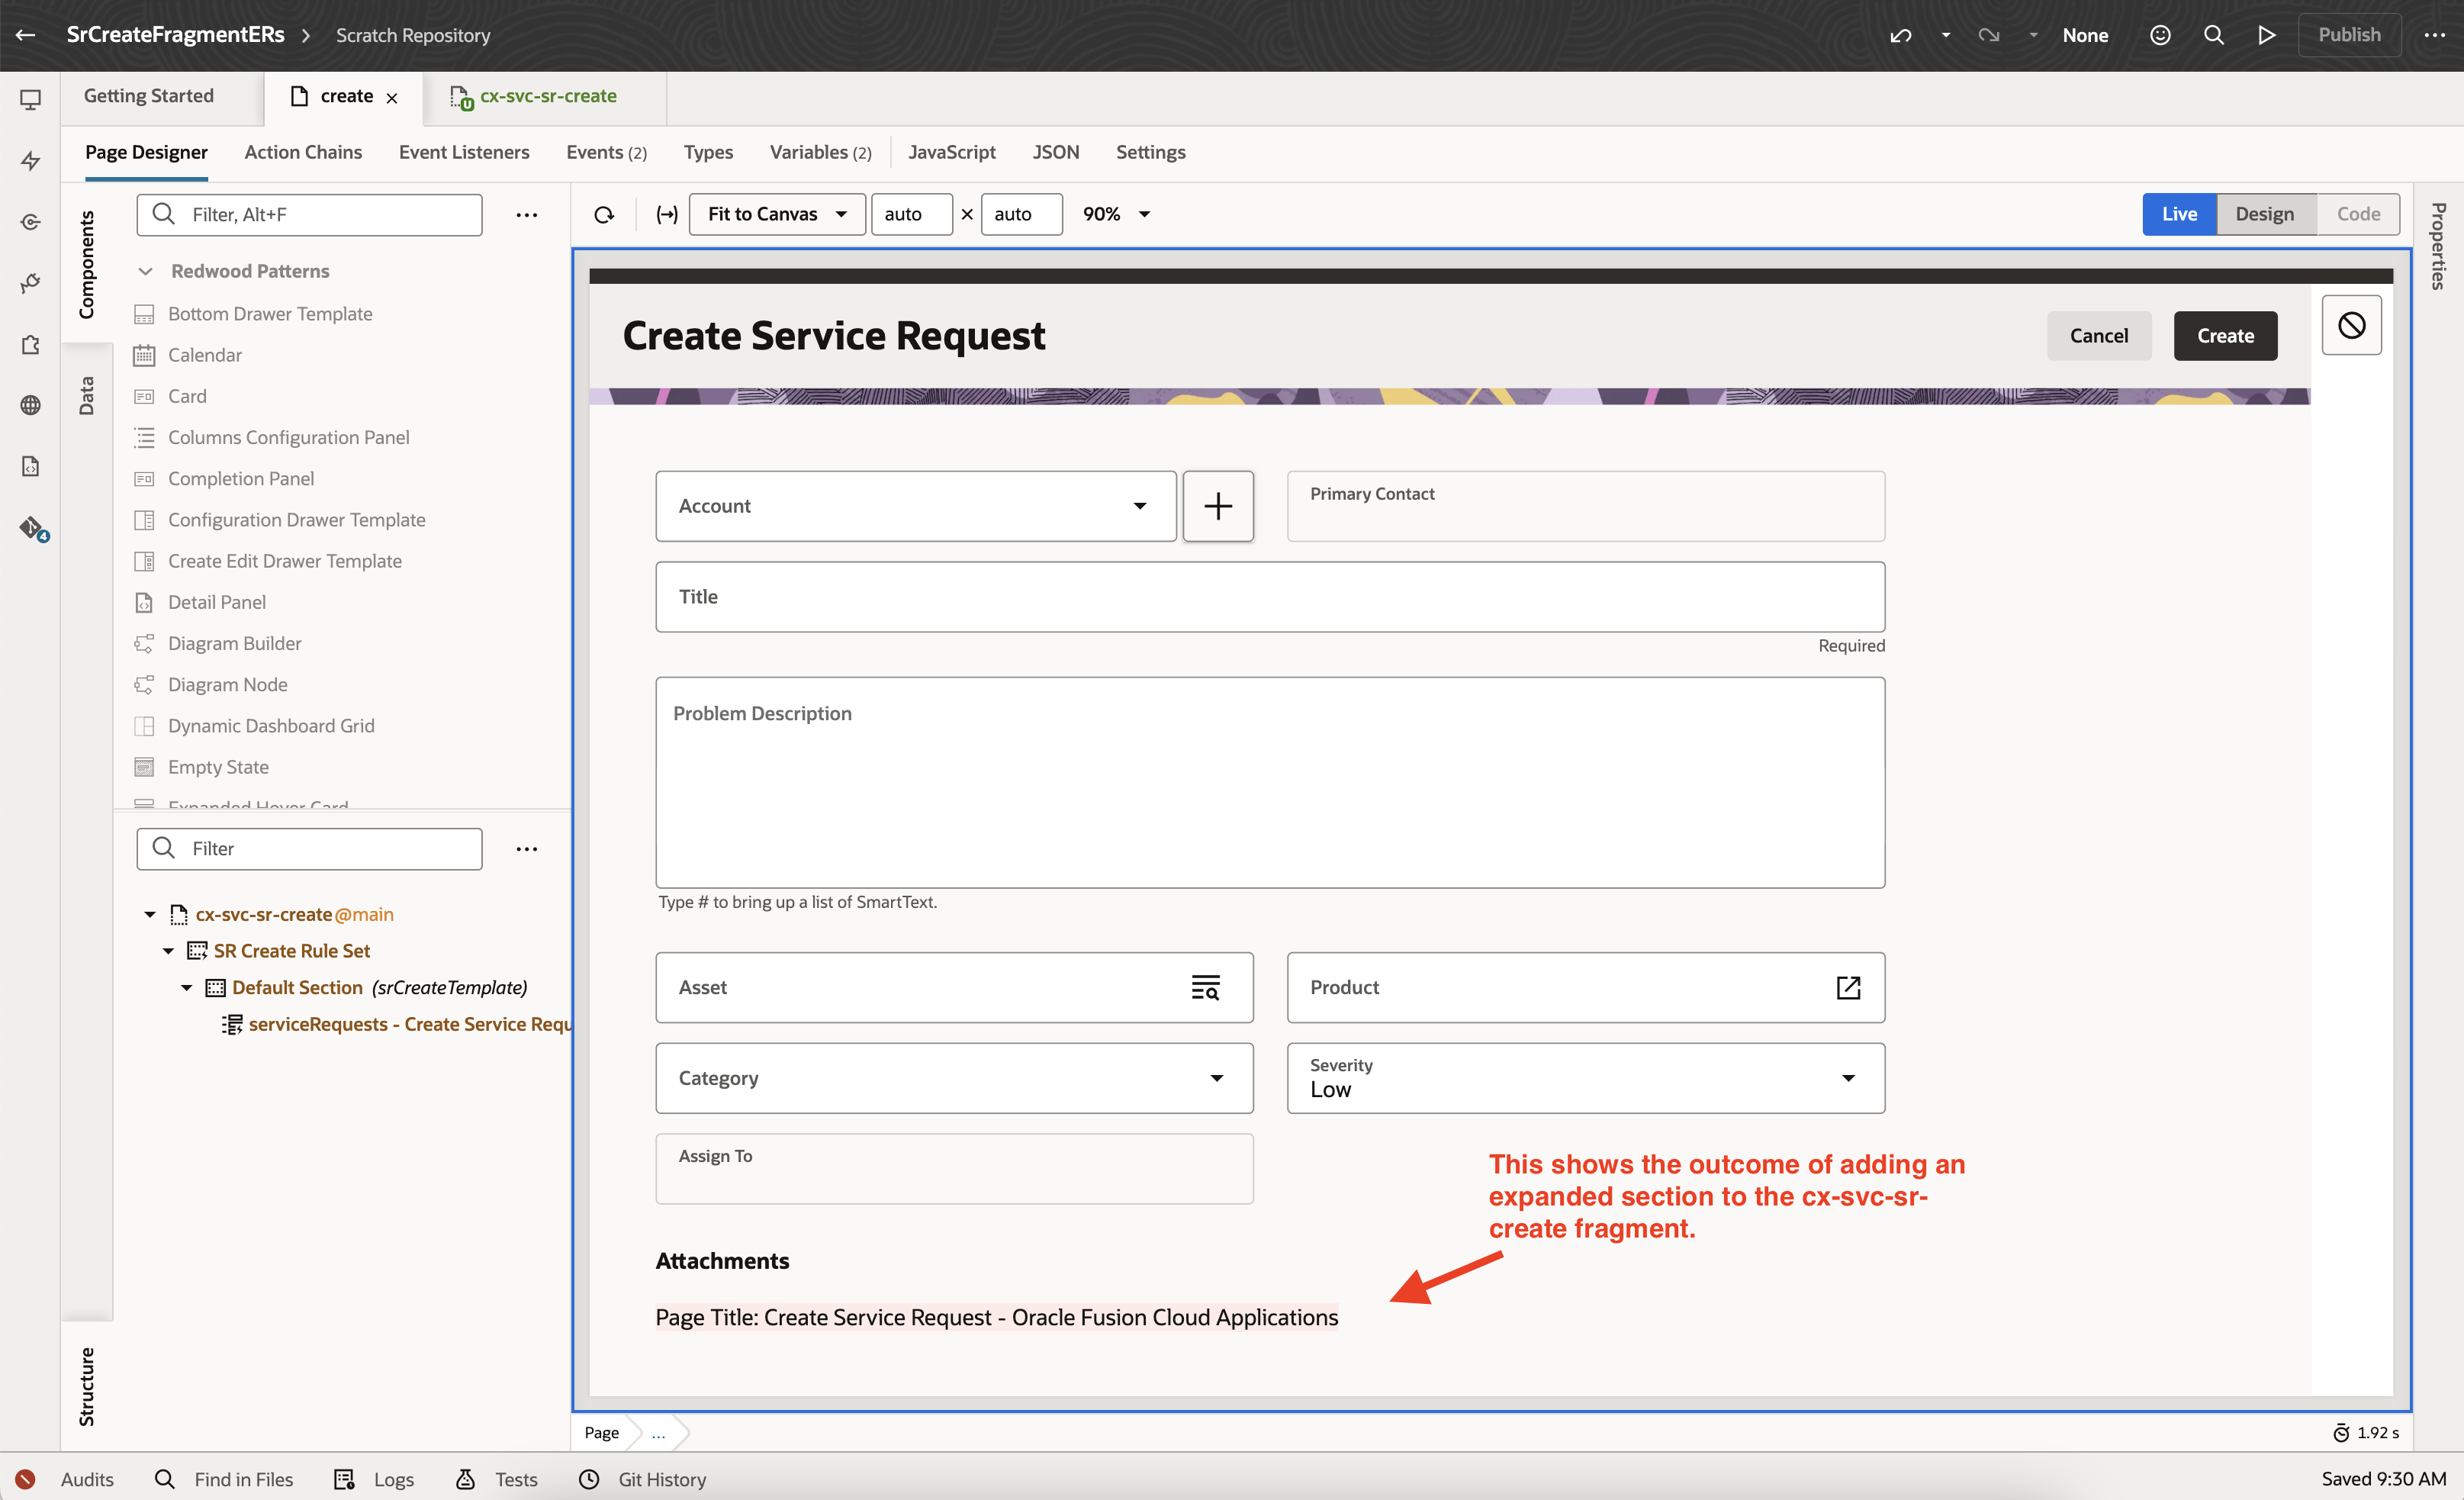Switch canvas to Design mode
This screenshot has height=1500, width=2464.
2264,214
